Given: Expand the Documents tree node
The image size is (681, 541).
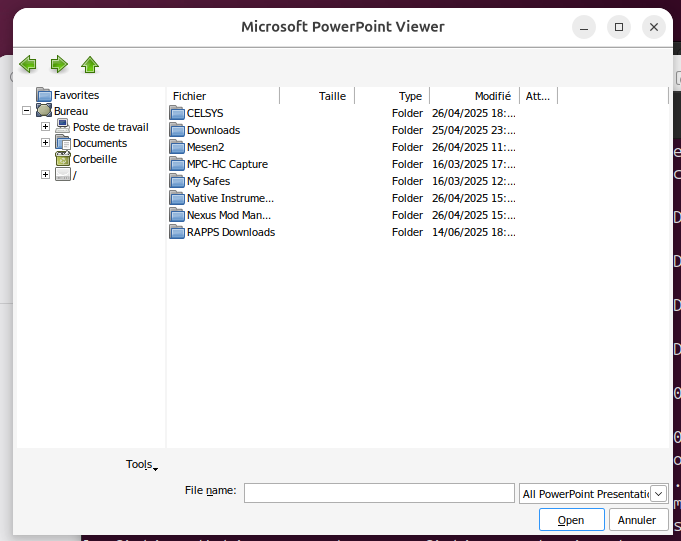Looking at the screenshot, I should point(45,142).
